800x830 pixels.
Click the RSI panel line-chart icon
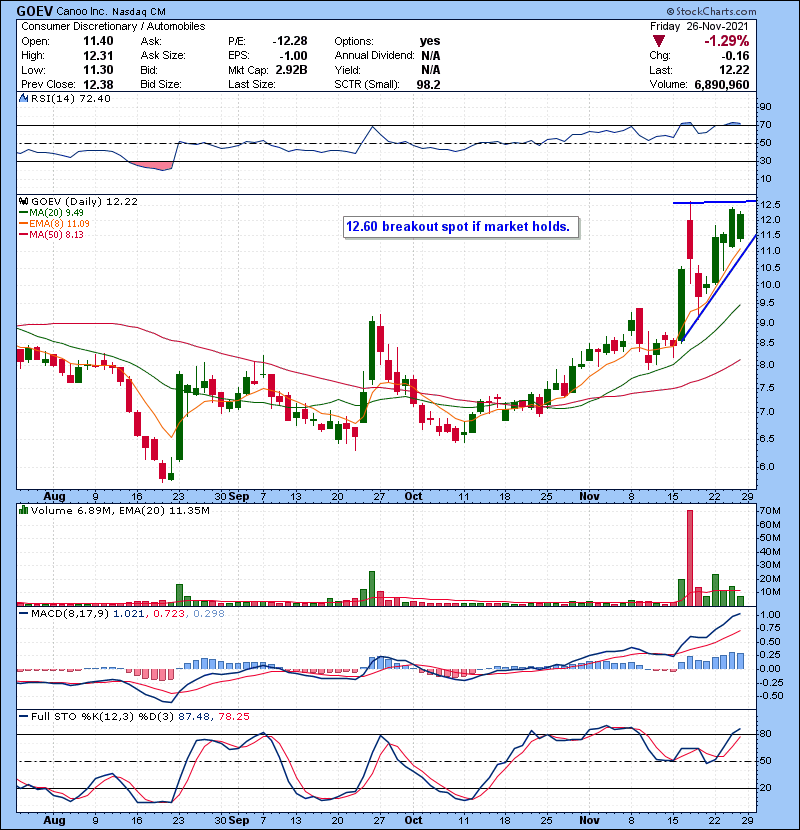tap(24, 98)
